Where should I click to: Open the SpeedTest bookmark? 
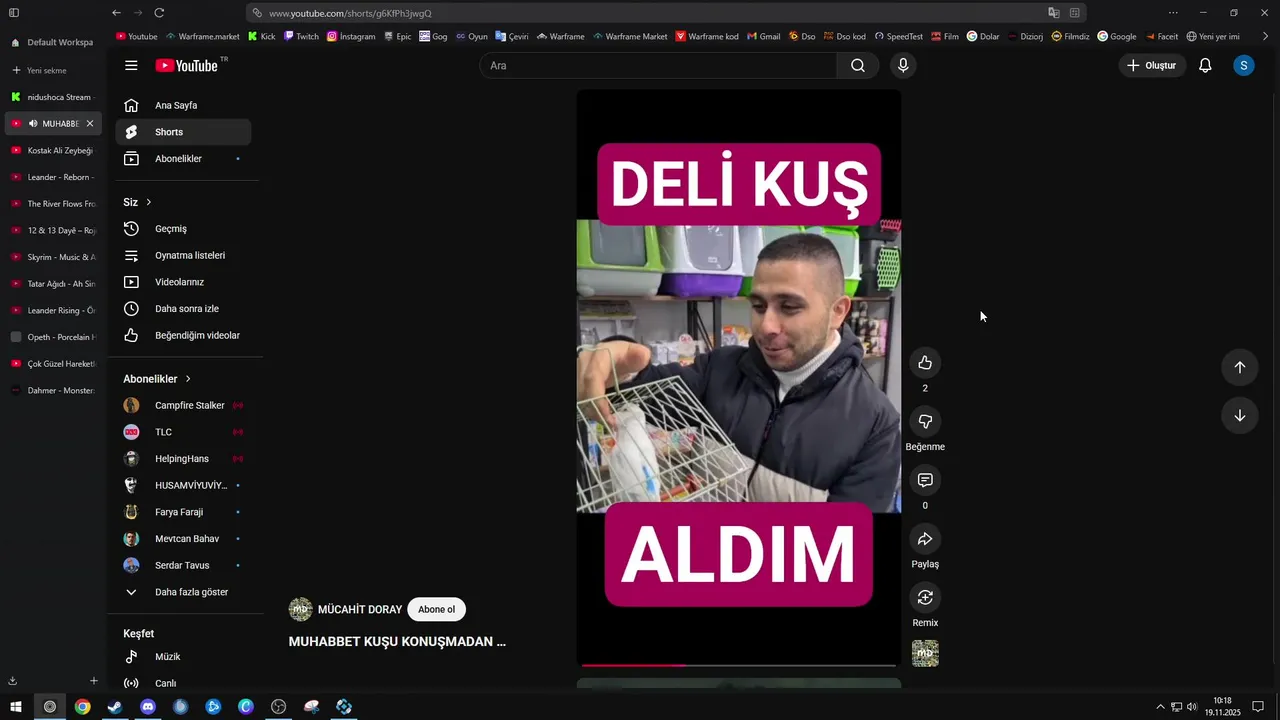coord(899,36)
